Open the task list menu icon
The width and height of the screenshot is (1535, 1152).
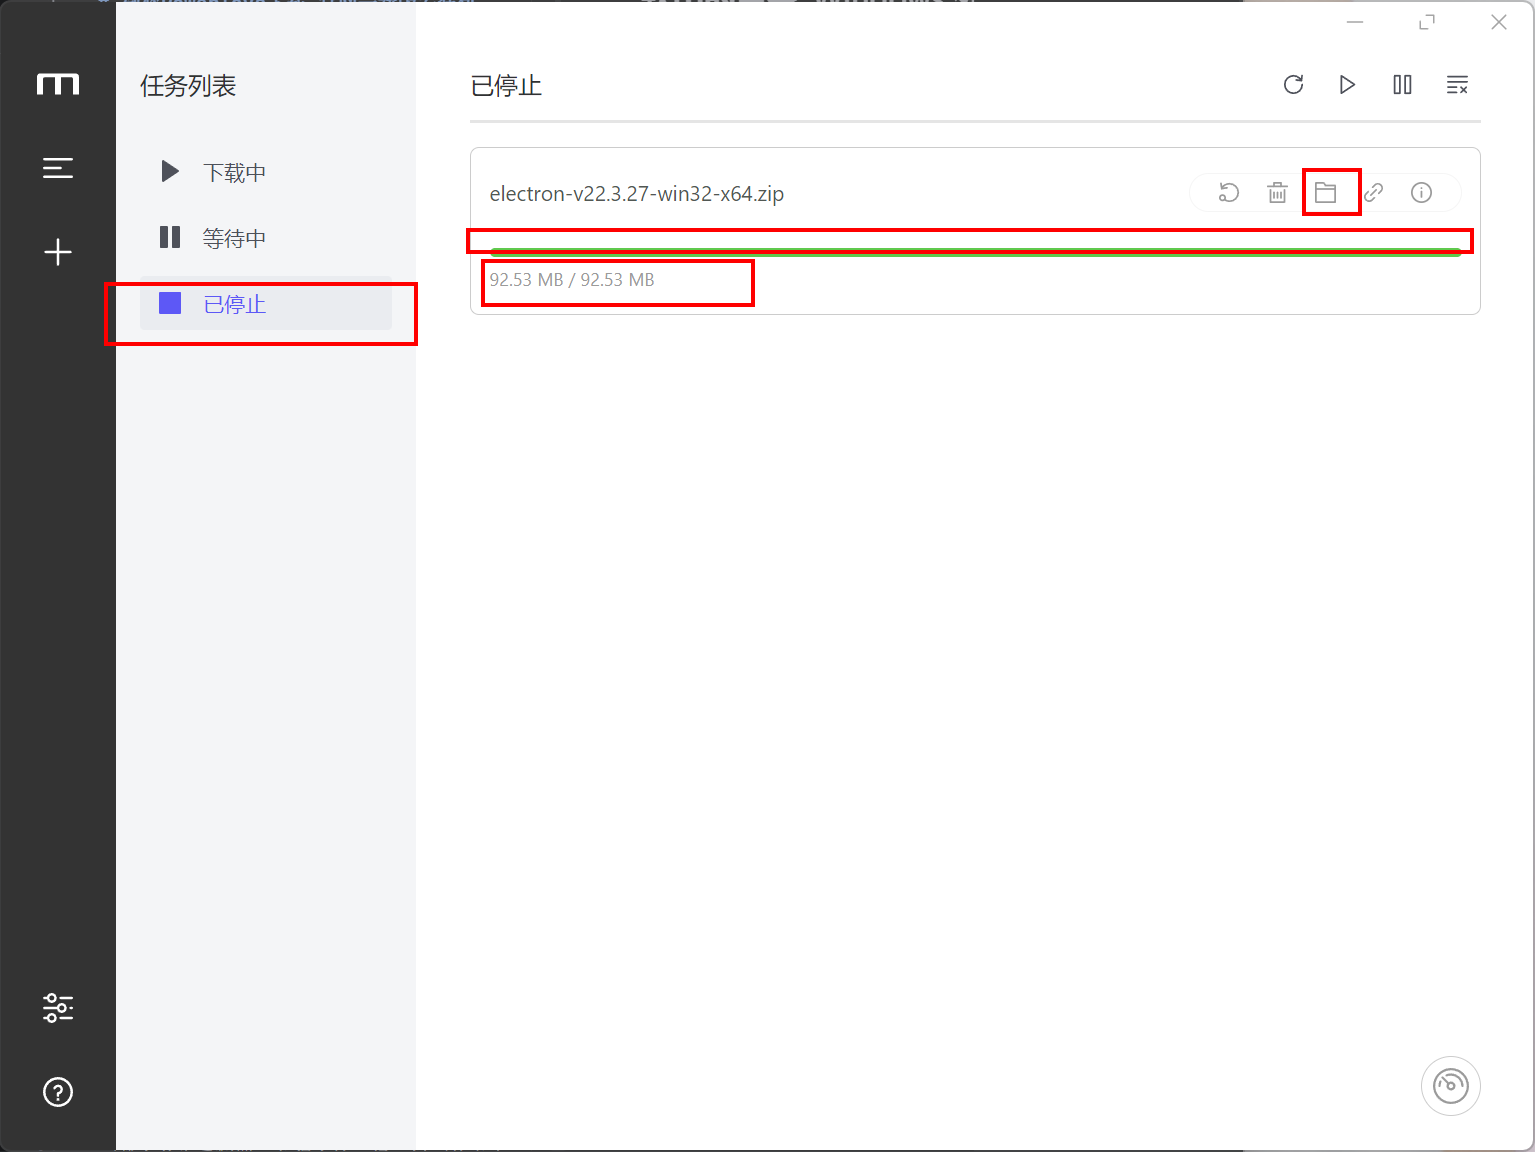[x=58, y=168]
